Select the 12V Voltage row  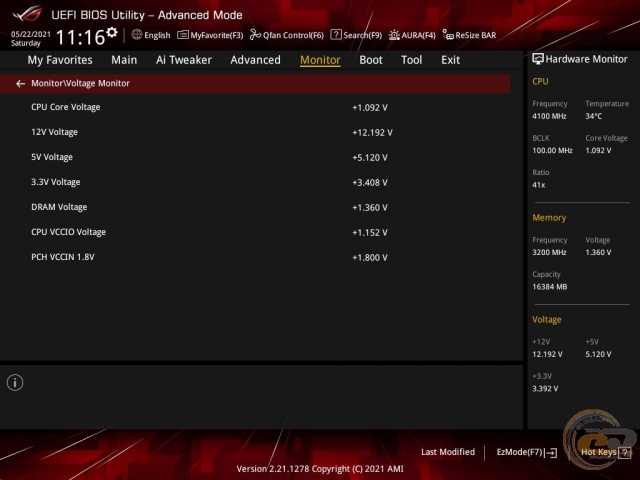point(255,132)
